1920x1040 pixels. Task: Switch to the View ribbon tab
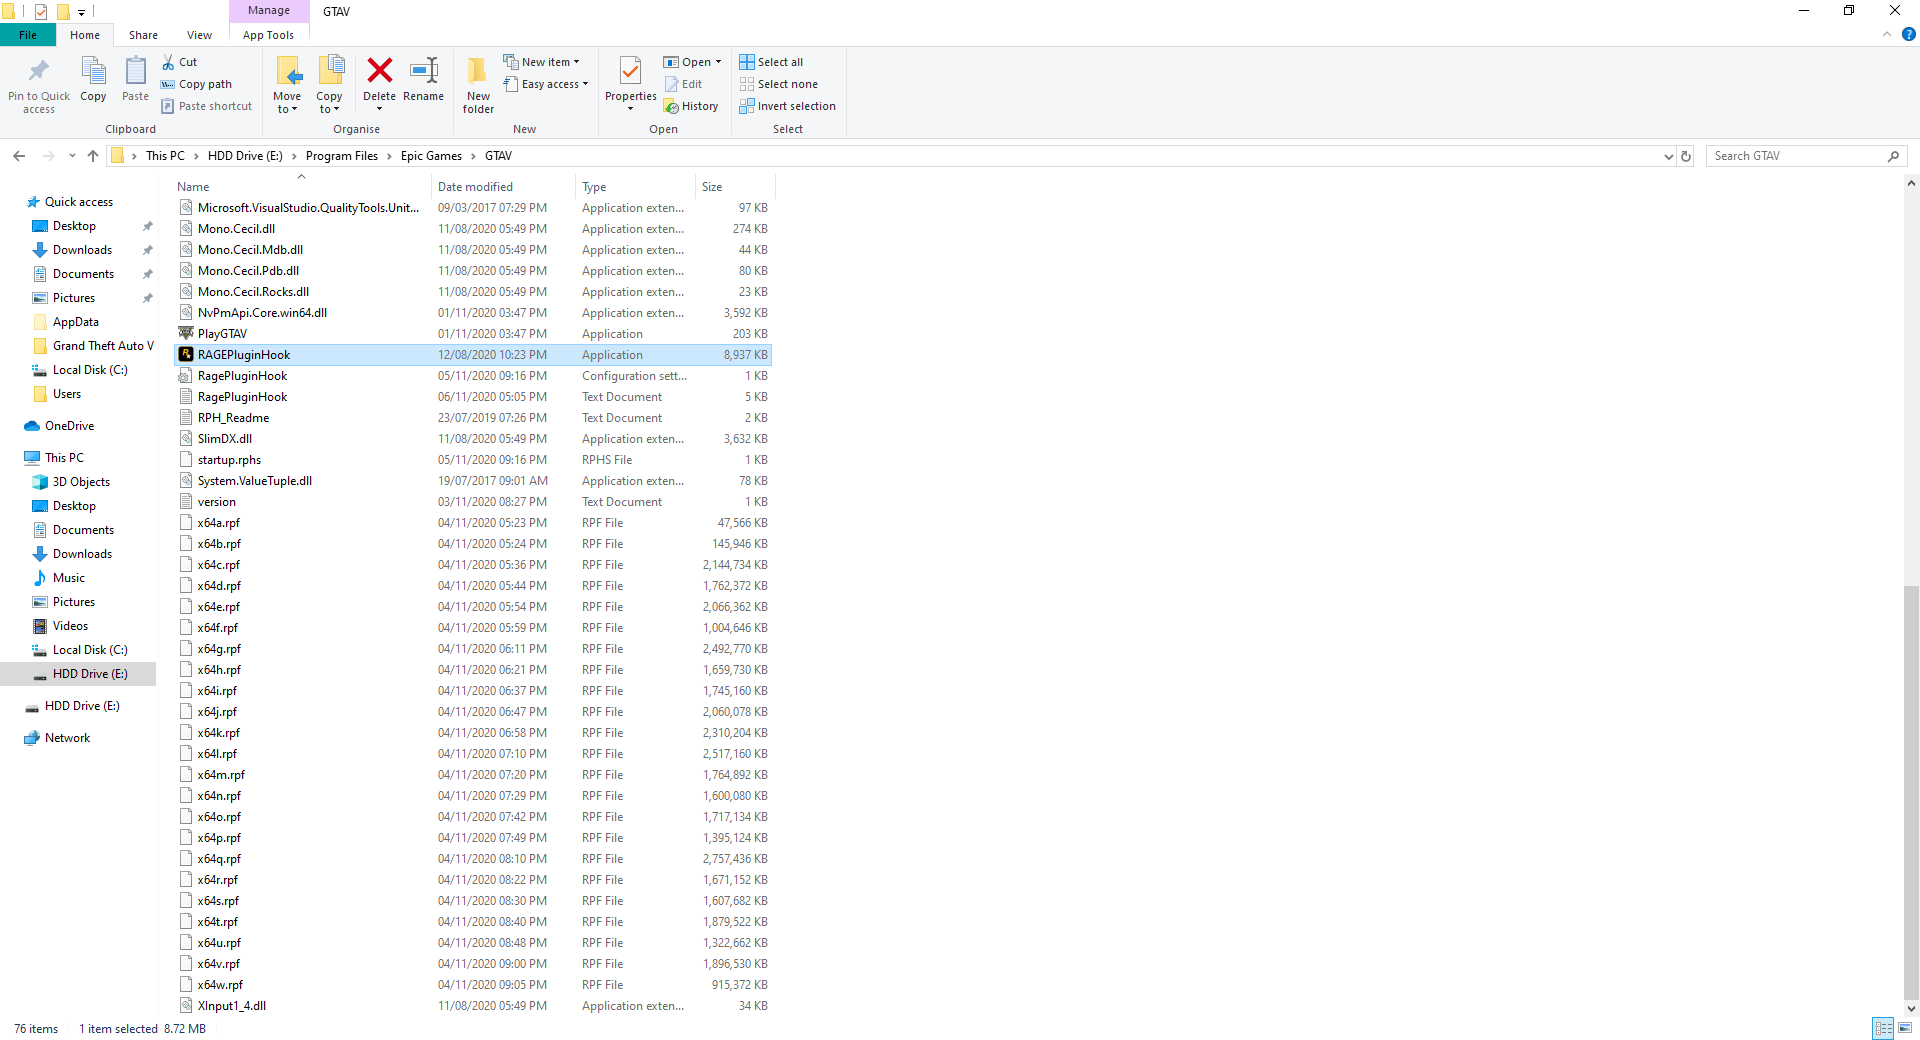(199, 35)
